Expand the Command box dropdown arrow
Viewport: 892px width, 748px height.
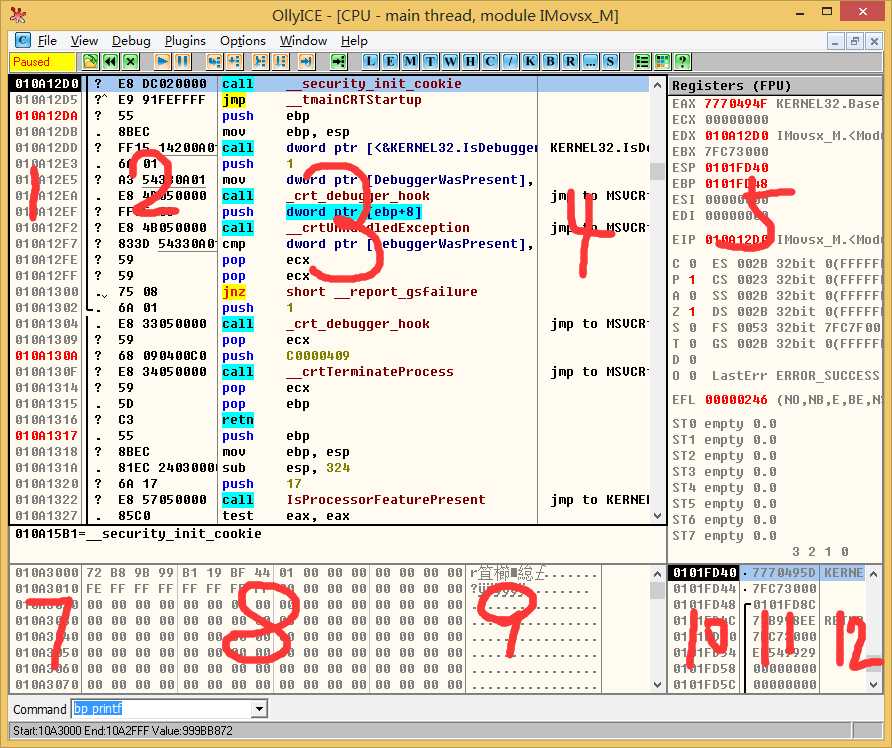coord(259,709)
